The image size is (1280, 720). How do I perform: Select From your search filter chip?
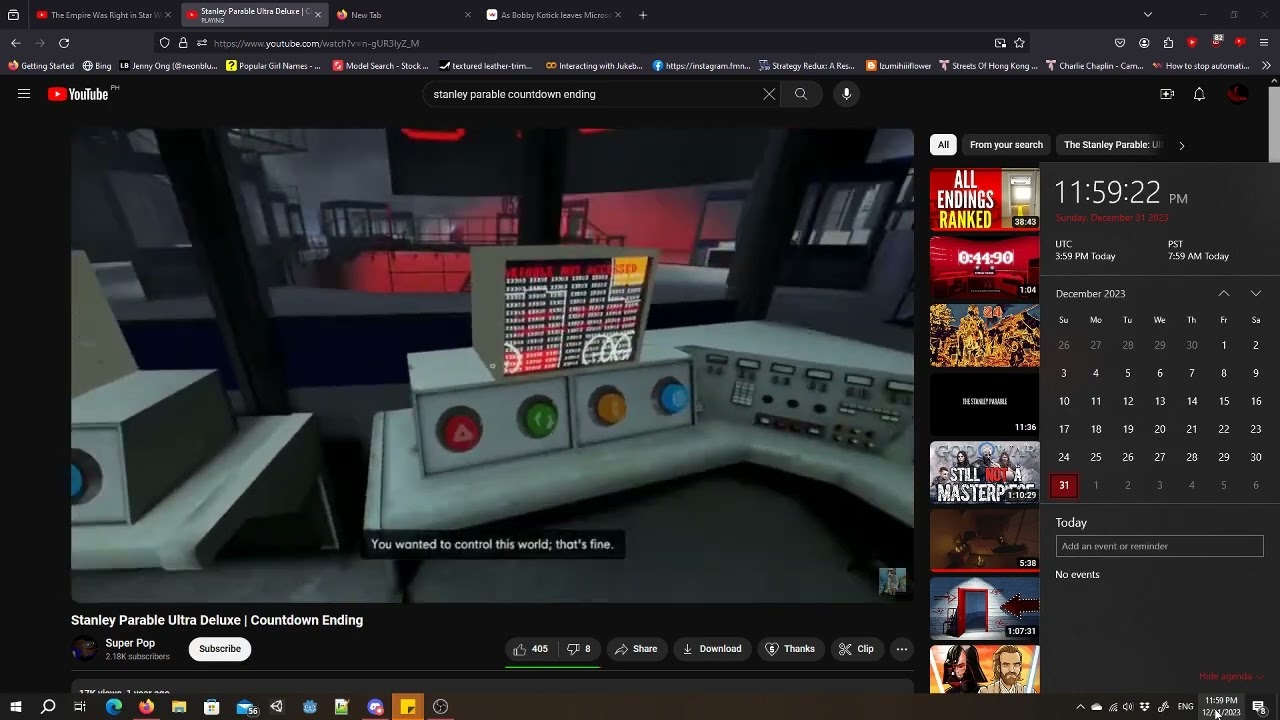(x=1006, y=145)
